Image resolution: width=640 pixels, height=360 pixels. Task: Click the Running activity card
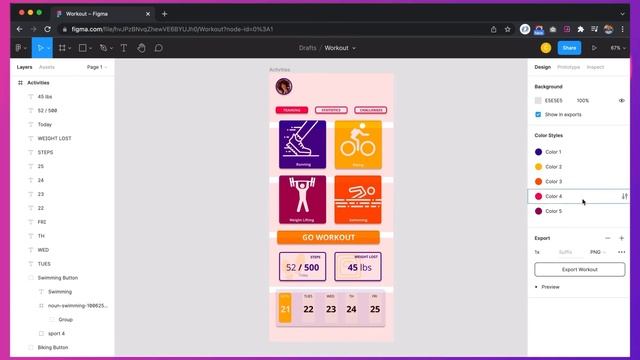(x=302, y=144)
